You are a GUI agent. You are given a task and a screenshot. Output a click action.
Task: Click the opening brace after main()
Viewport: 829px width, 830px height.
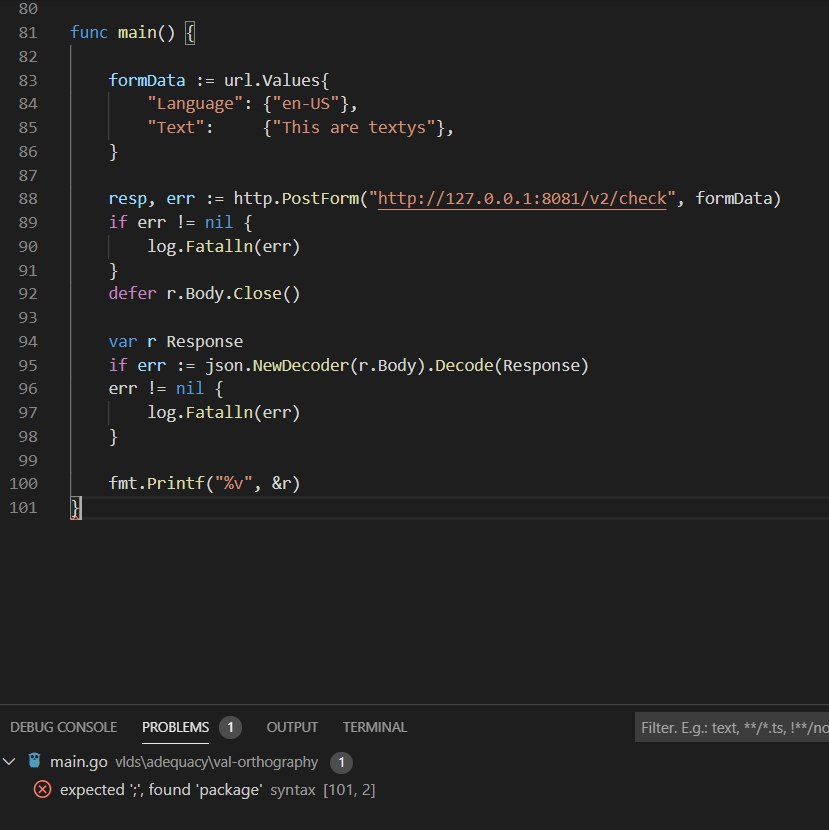[x=190, y=33]
